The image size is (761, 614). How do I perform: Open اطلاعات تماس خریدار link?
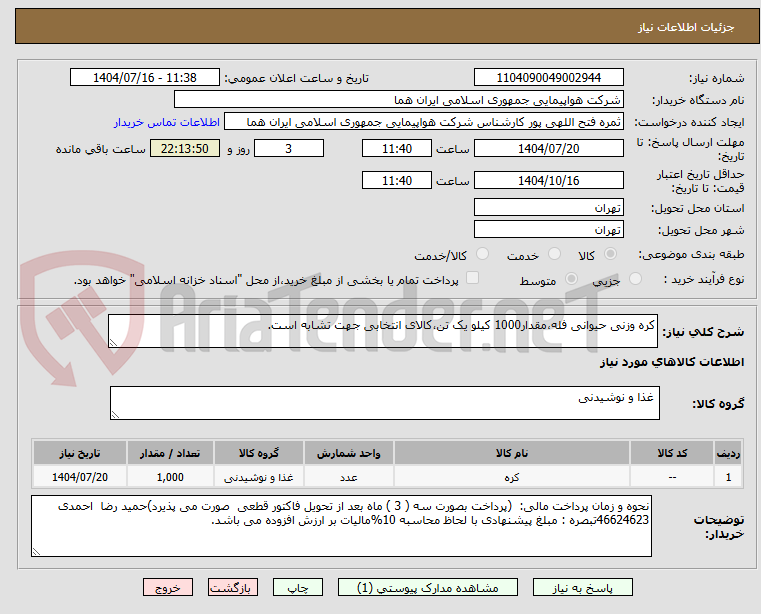coord(167,122)
